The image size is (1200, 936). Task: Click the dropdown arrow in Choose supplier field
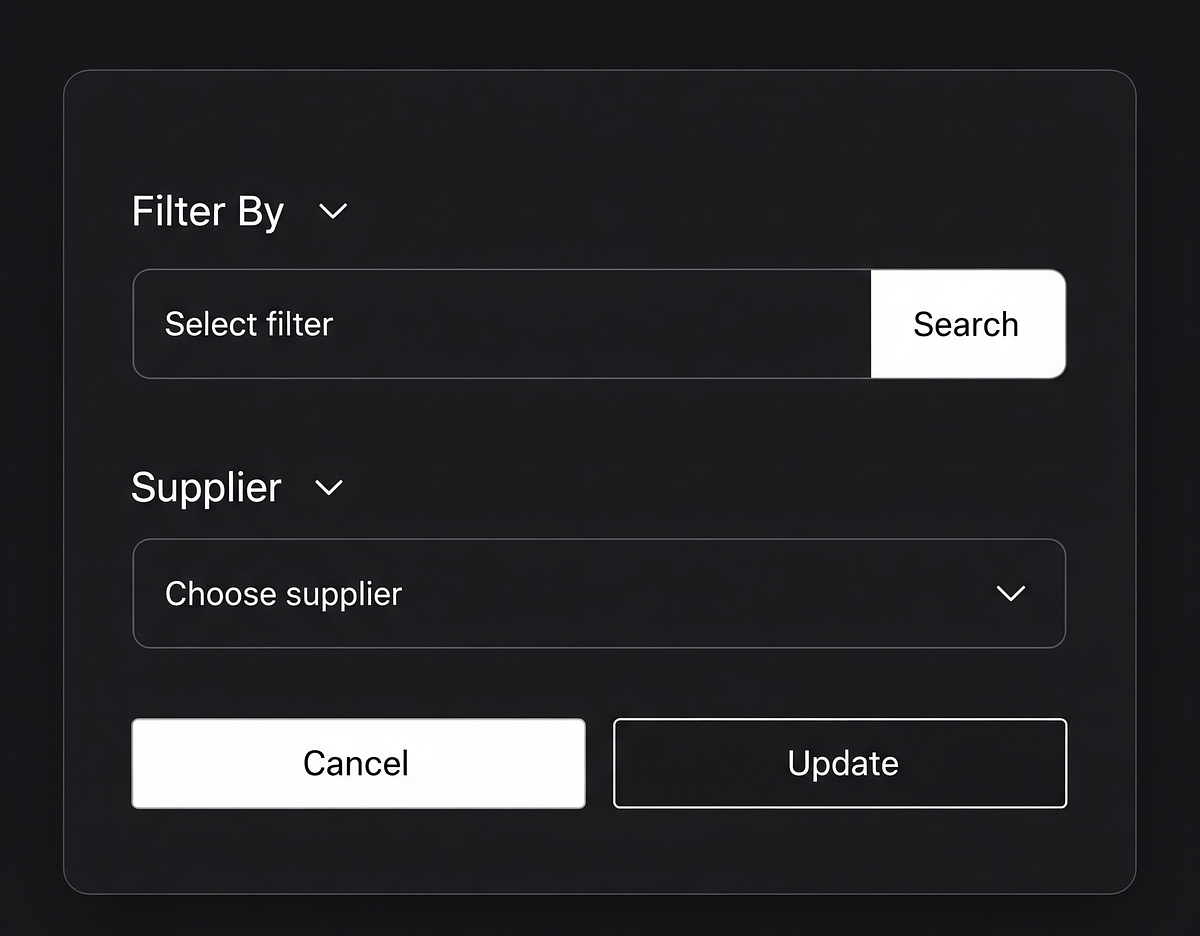[x=1009, y=593]
